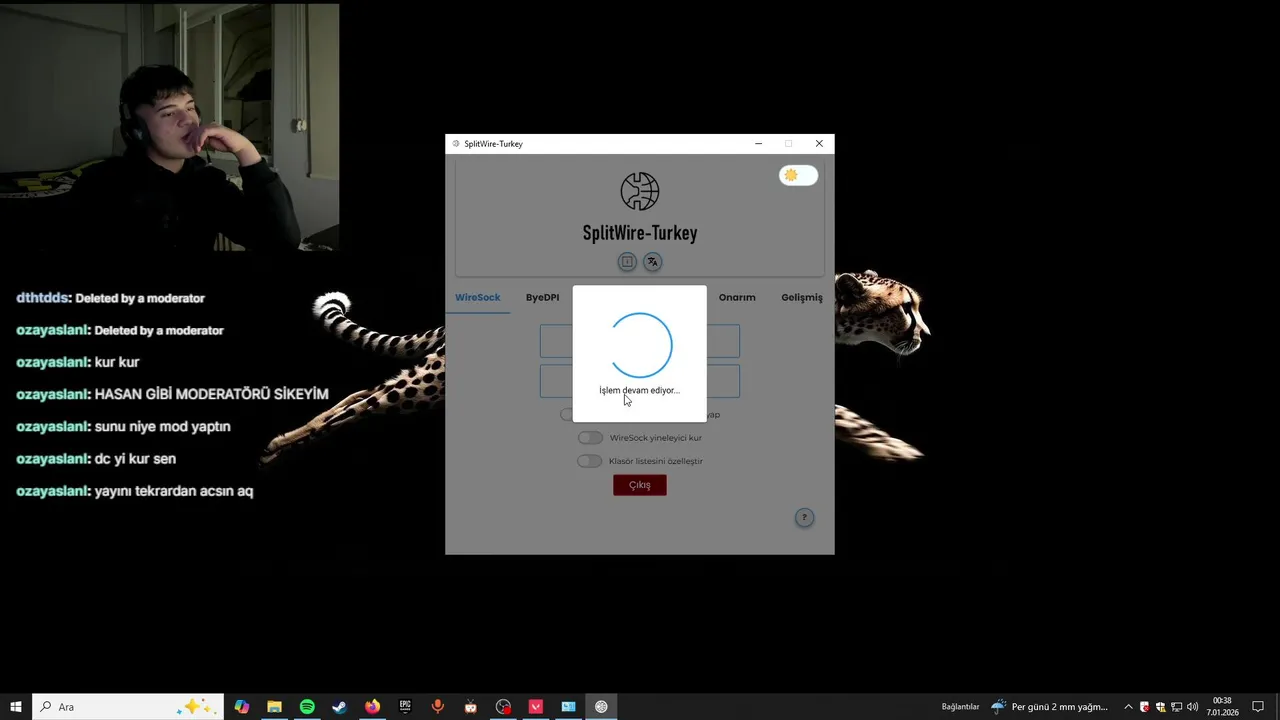Expand the hidden tray icons chevron
Image resolution: width=1280 pixels, height=720 pixels.
[x=1128, y=707]
